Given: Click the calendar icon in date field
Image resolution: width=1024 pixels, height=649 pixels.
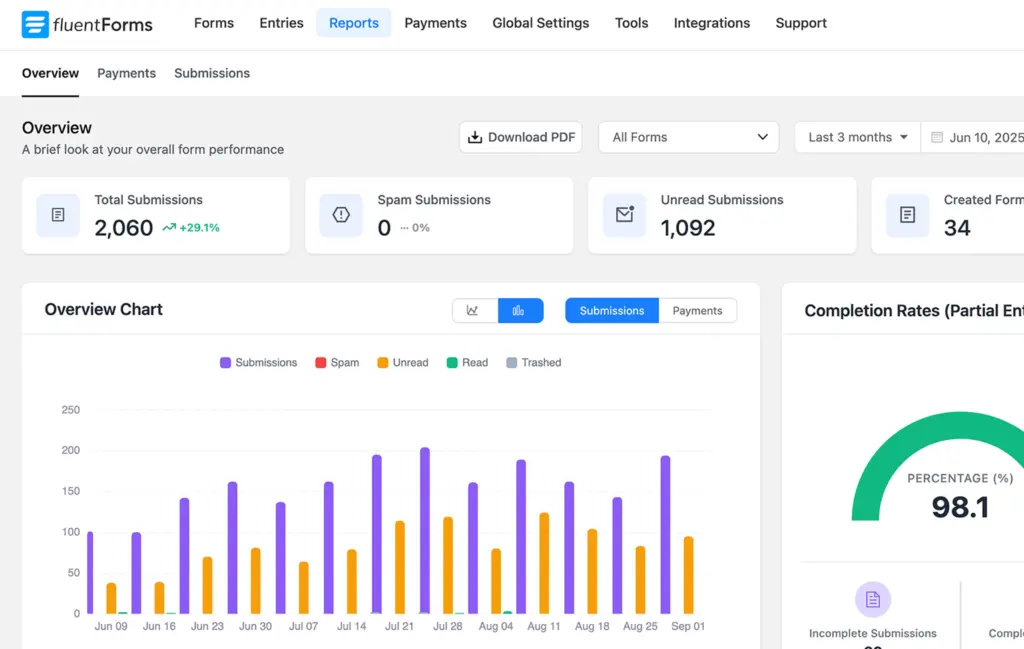Looking at the screenshot, I should [937, 138].
